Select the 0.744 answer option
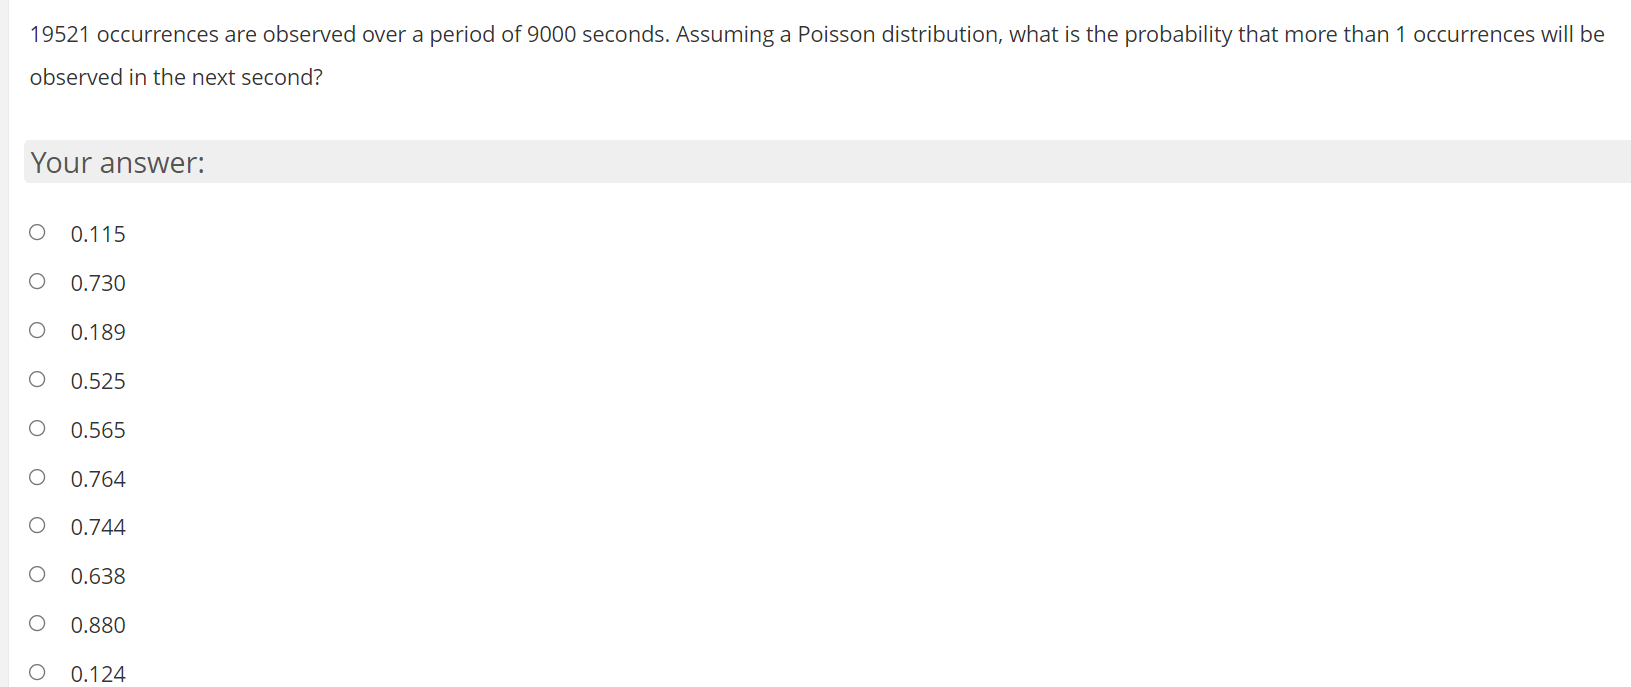 click(37, 525)
